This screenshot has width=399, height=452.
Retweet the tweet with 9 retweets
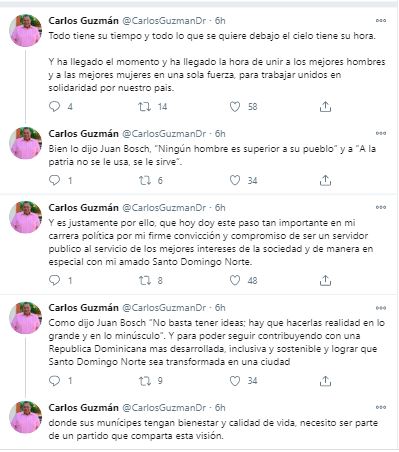145,381
